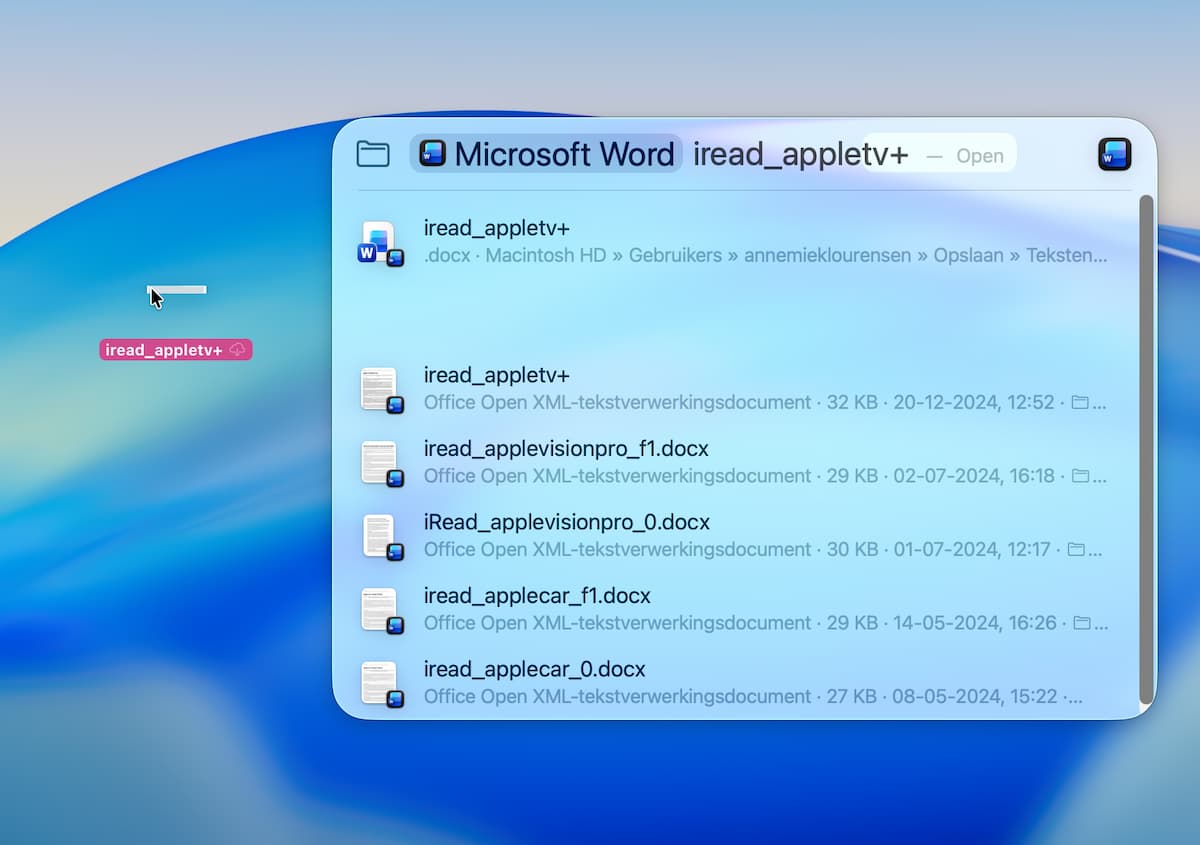
Task: Click folder icon at end of iread_applecar_f1.docx row
Action: point(1080,623)
